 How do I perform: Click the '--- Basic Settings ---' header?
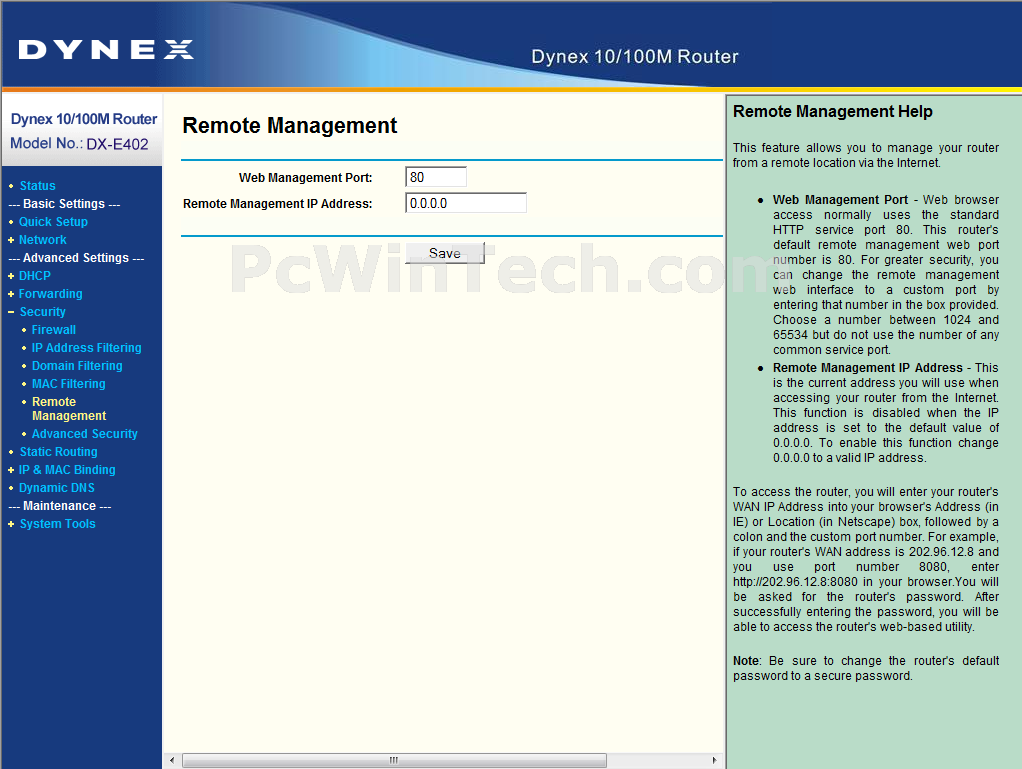pos(65,204)
